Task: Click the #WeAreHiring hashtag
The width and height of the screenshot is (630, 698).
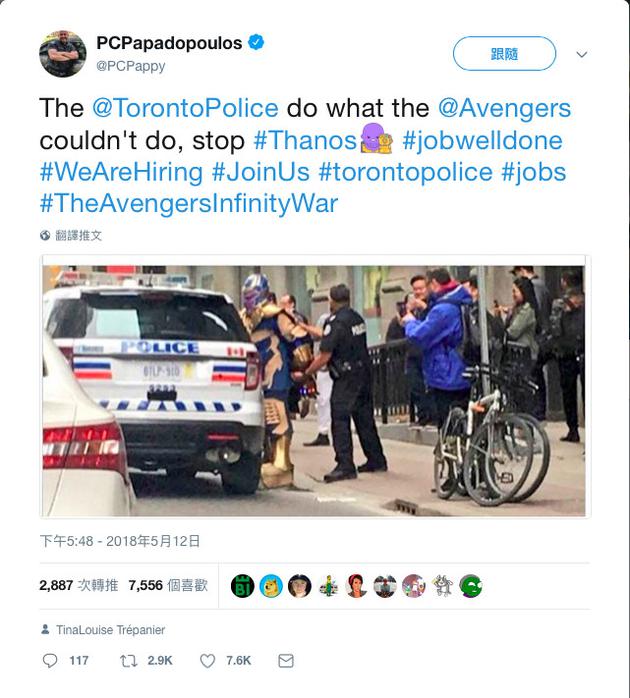Action: (121, 172)
